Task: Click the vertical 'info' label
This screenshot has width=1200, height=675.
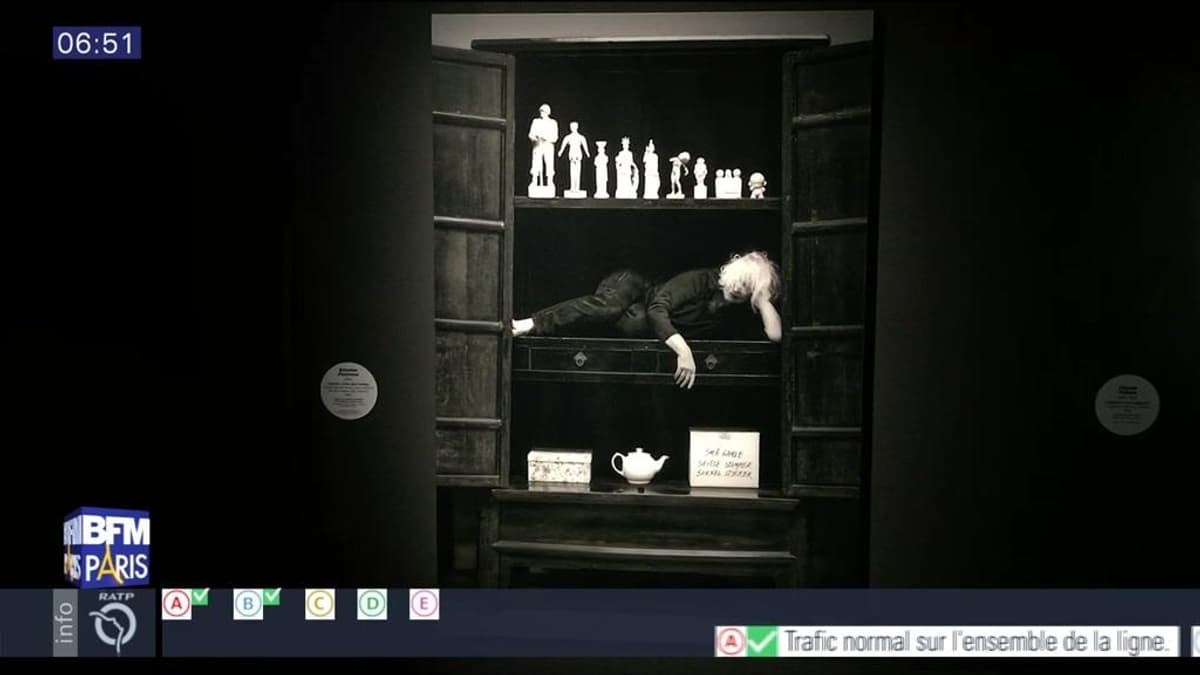Action: pos(65,623)
